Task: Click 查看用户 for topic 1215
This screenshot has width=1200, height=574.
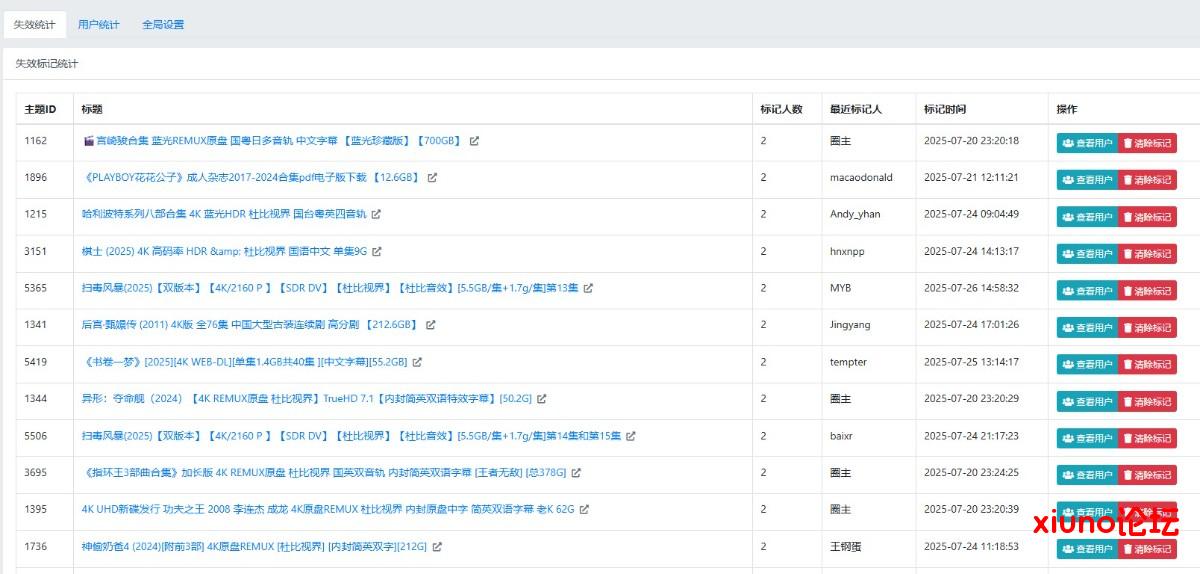Action: [x=1087, y=217]
